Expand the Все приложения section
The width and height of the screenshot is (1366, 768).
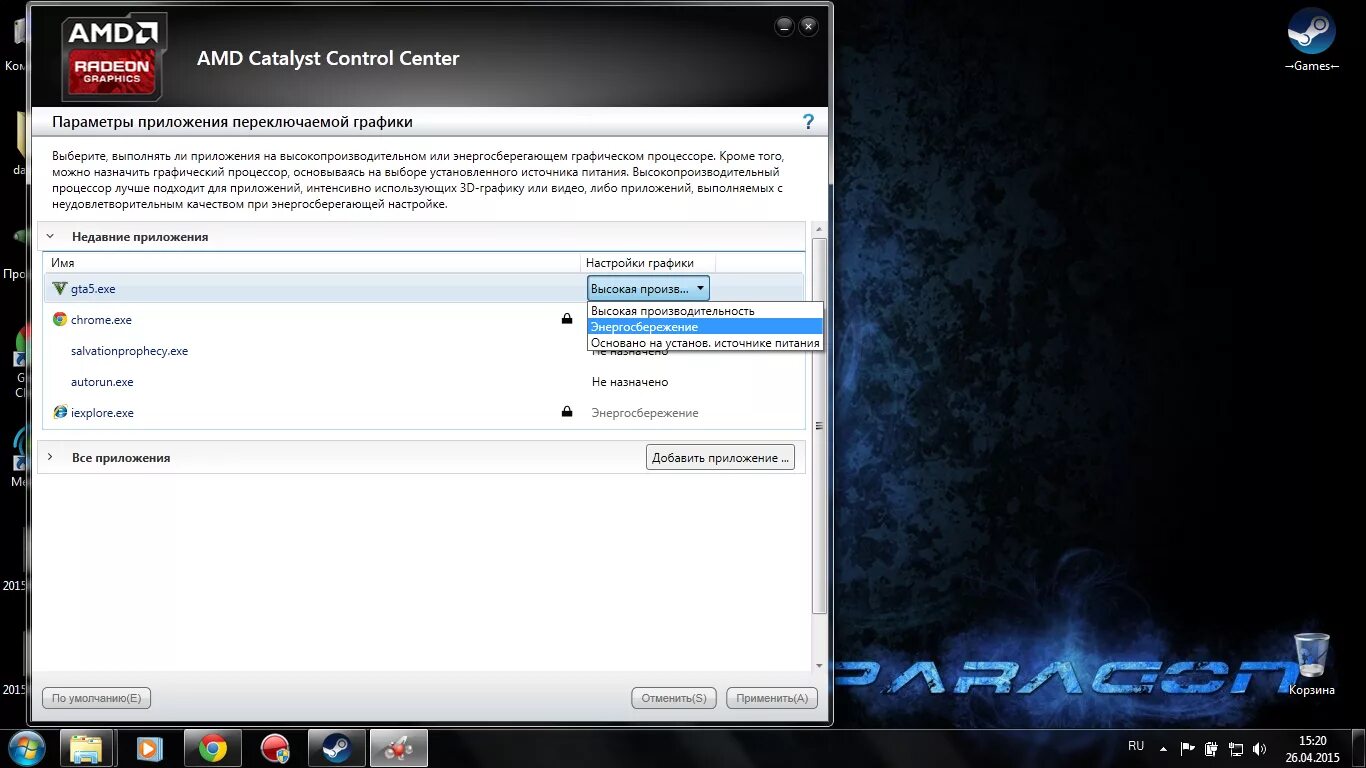click(50, 457)
